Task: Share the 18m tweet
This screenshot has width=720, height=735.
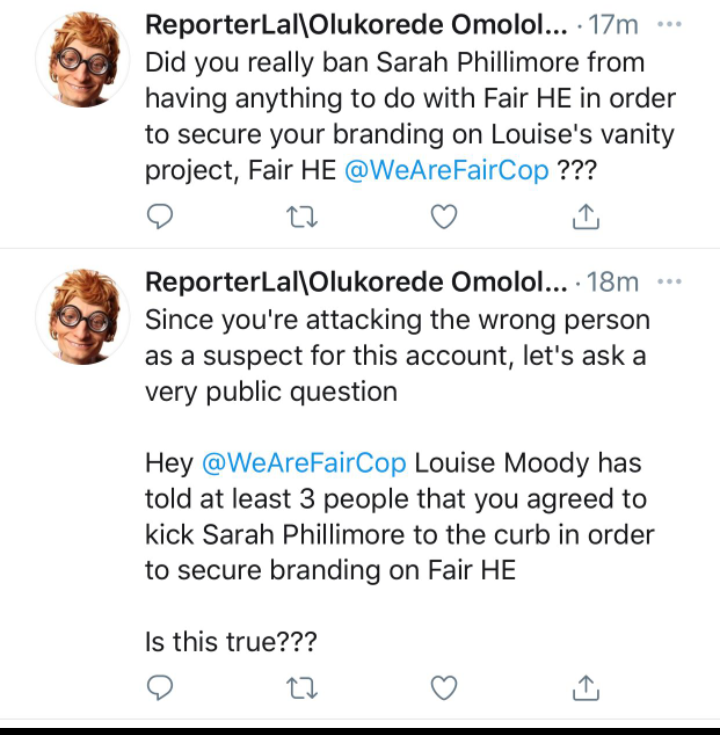Action: [585, 687]
